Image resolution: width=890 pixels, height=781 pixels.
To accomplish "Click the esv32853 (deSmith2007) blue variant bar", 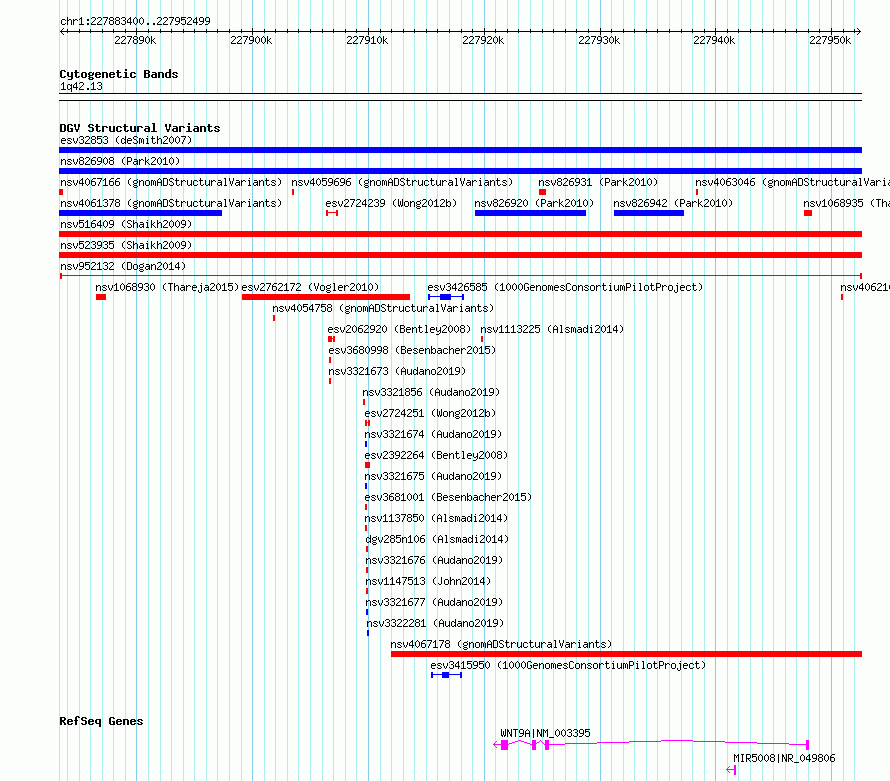I will pos(460,150).
